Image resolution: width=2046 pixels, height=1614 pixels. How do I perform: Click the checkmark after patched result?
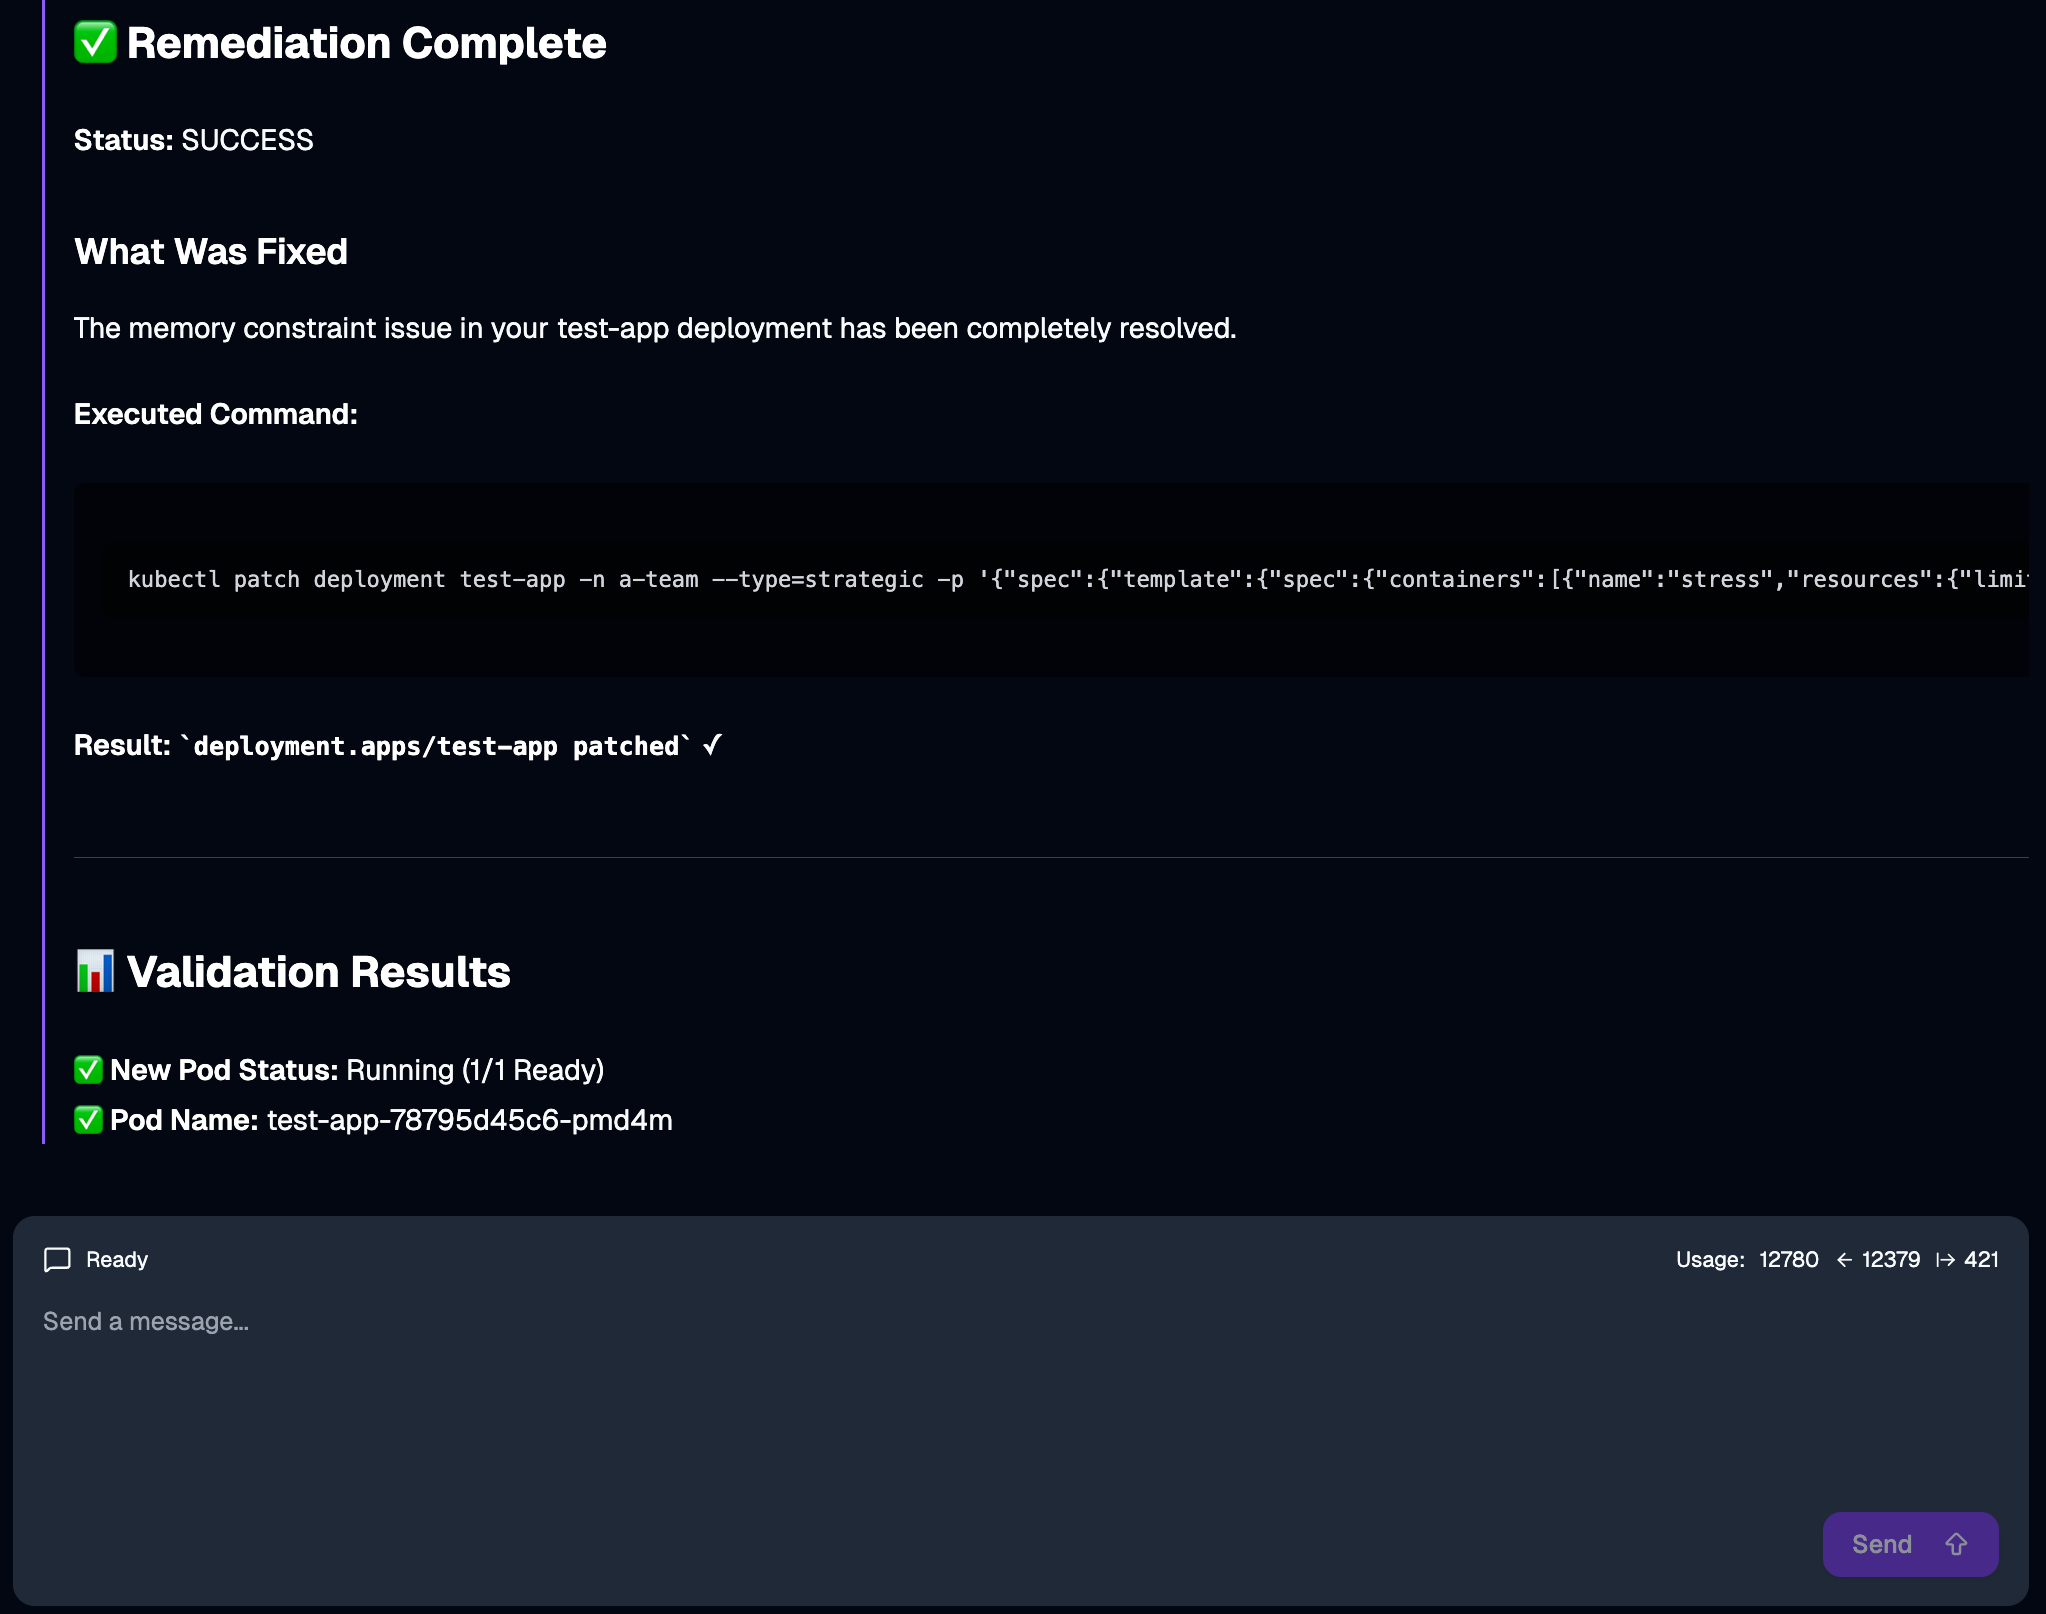click(x=712, y=745)
